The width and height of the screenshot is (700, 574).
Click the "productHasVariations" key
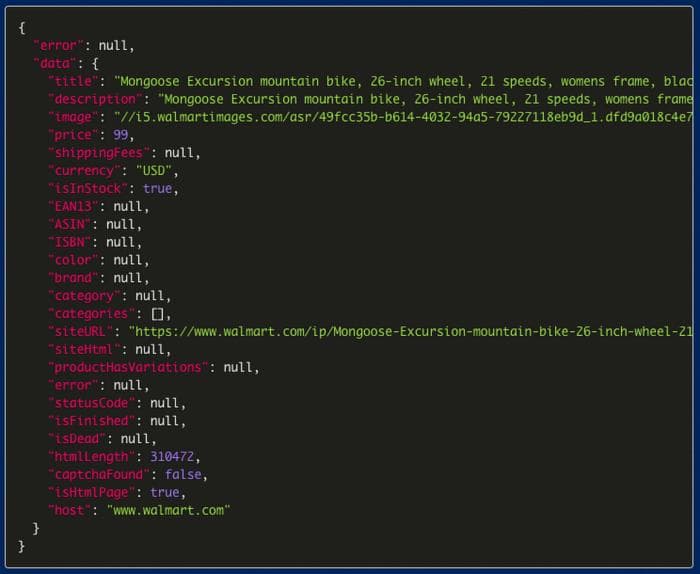130,368
